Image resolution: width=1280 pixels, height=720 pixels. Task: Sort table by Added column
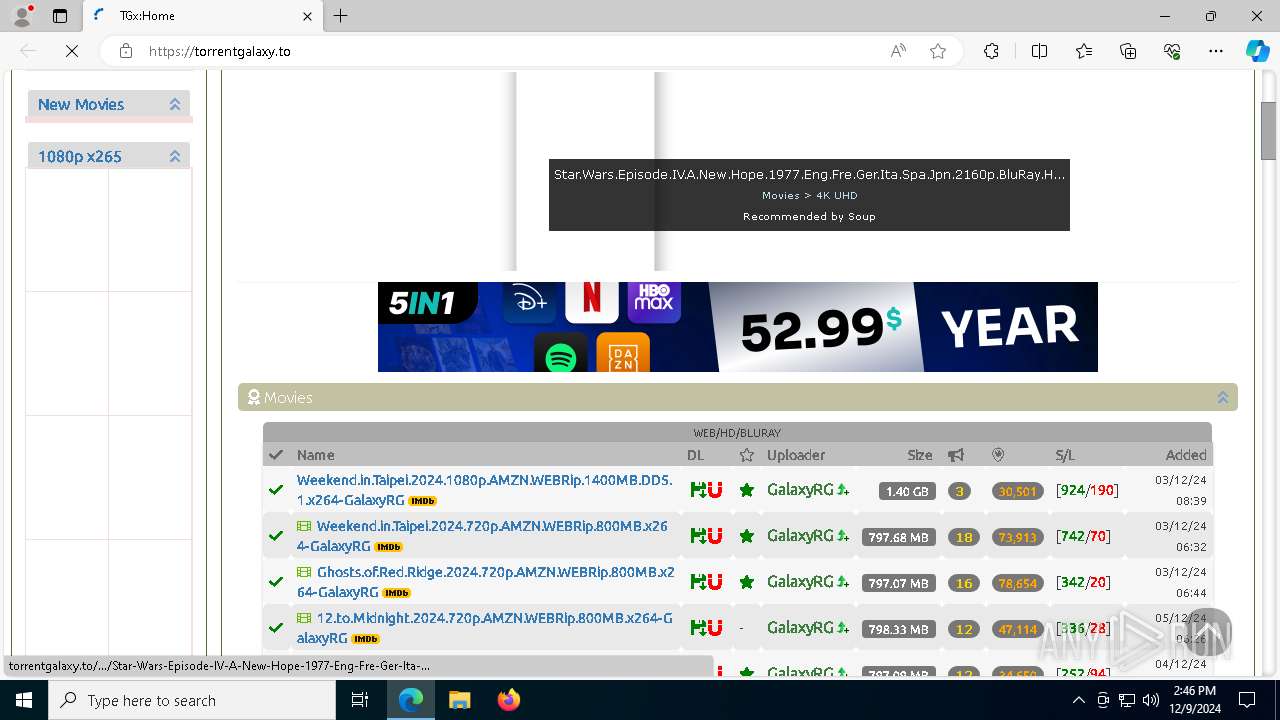coord(1186,455)
